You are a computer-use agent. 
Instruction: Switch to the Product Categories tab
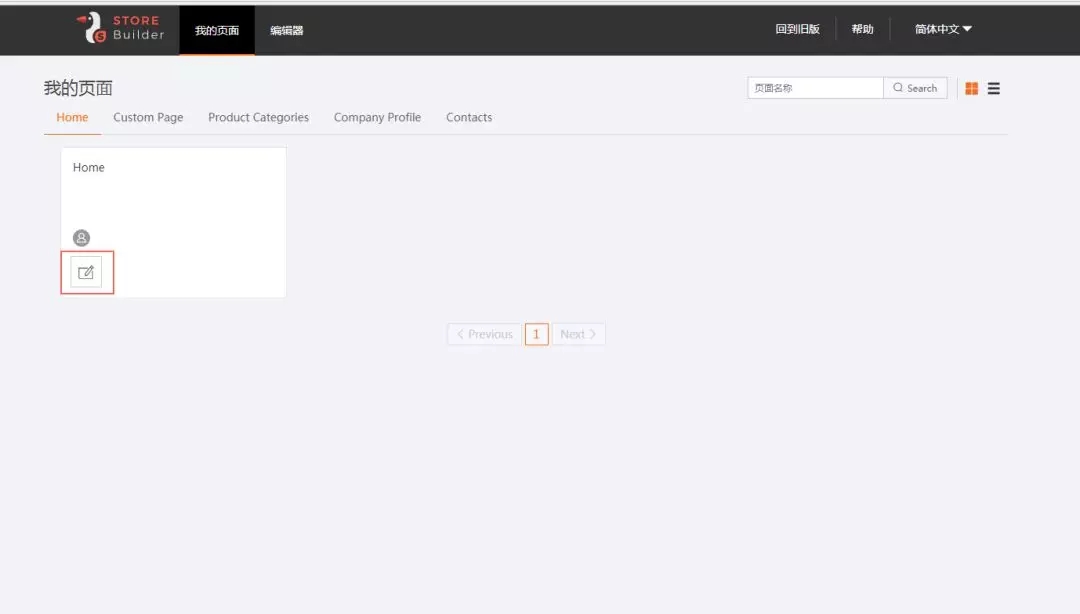(258, 117)
